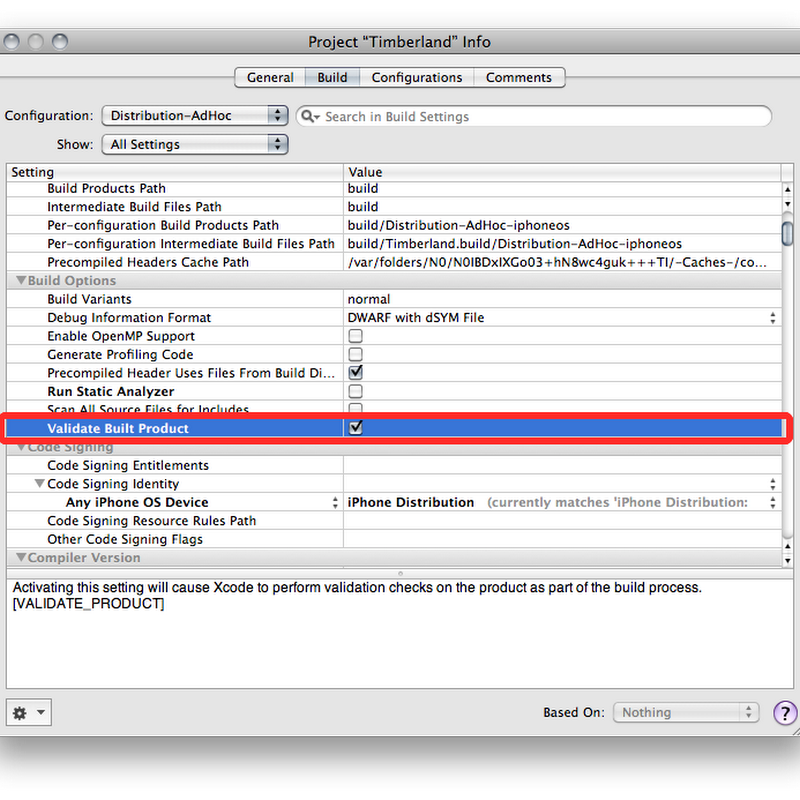Viewport: 800px width, 800px height.
Task: Select the Run Static Analyzer row label
Action: (x=111, y=391)
